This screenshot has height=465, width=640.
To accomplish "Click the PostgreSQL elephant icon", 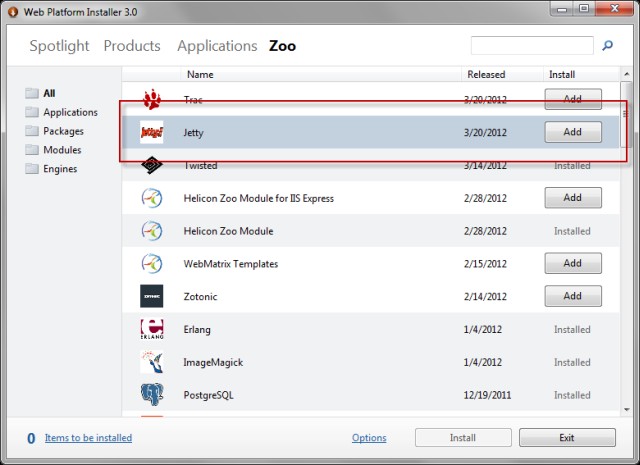I will coord(152,394).
